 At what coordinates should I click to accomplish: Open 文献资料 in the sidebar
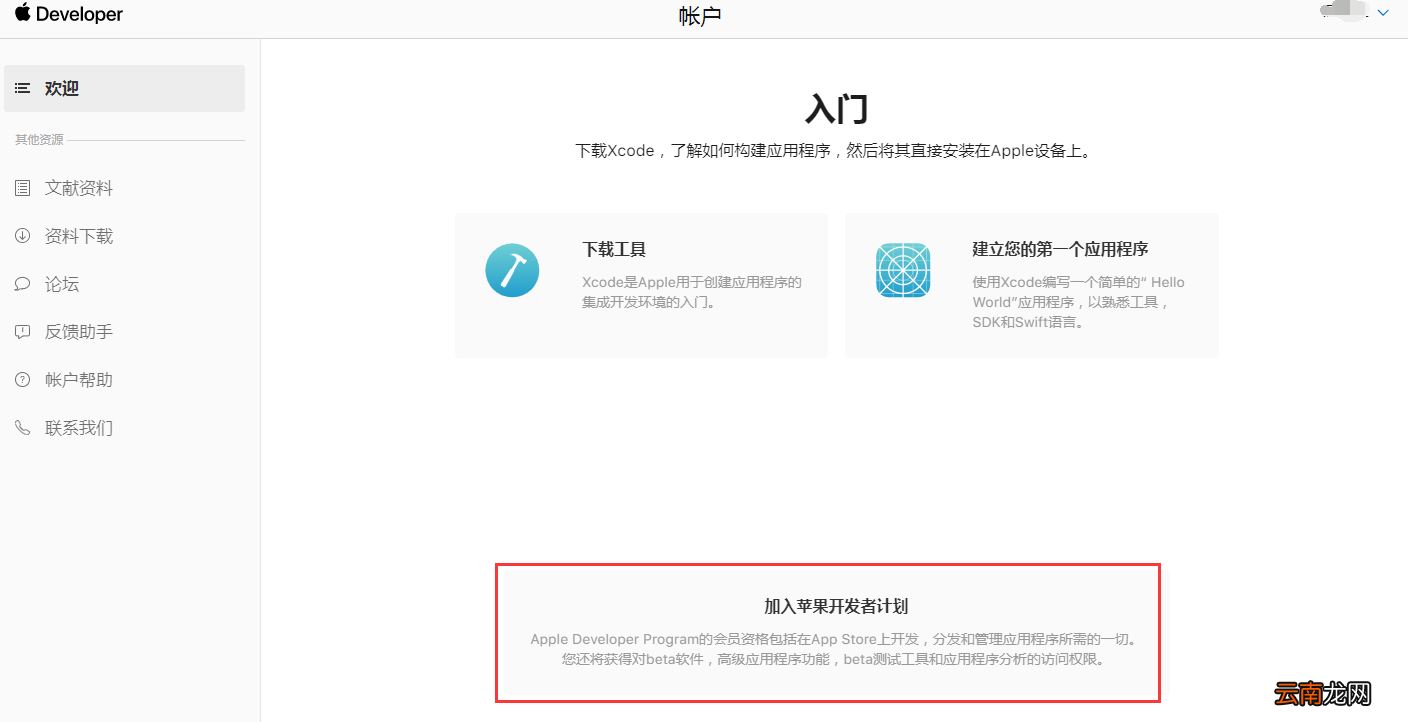coord(79,188)
